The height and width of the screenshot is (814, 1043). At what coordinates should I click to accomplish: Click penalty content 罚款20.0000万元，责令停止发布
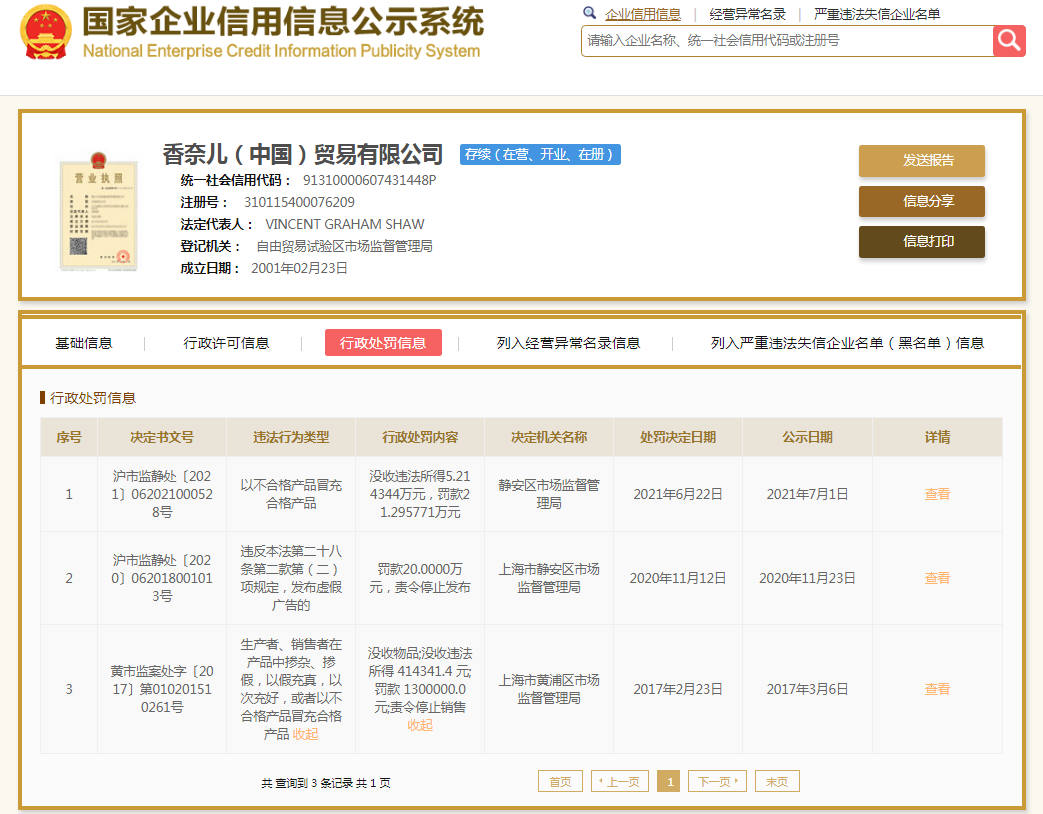pyautogui.click(x=420, y=578)
